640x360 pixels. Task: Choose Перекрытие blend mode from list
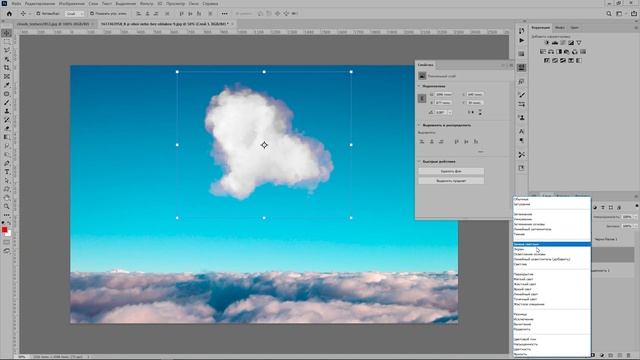coord(552,274)
